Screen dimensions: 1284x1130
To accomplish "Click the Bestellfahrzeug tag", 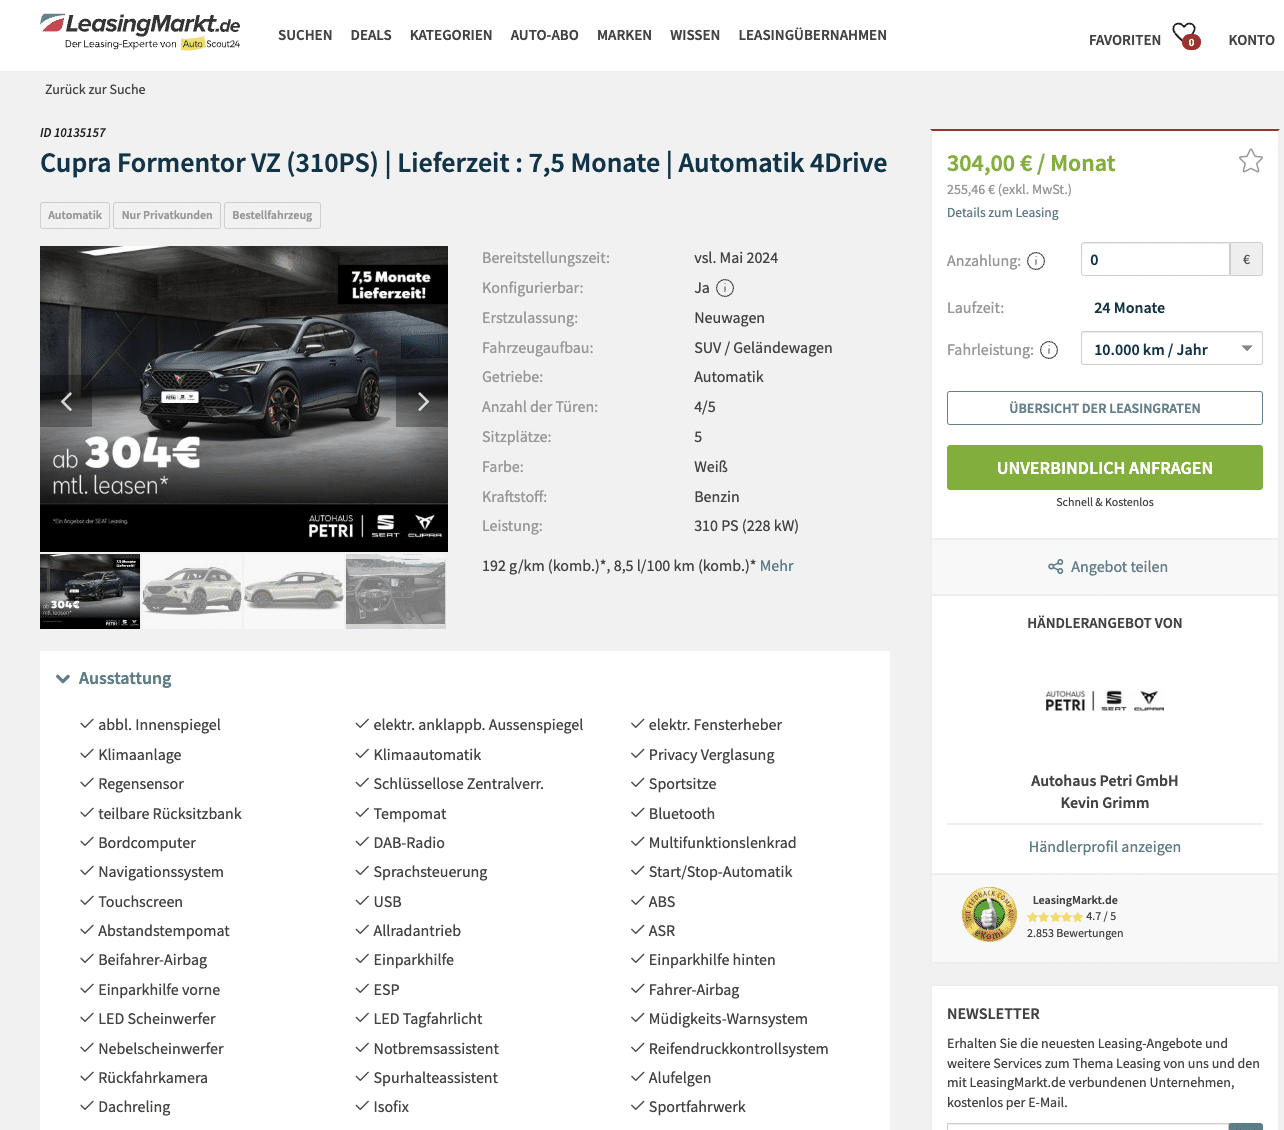I will pyautogui.click(x=272, y=215).
